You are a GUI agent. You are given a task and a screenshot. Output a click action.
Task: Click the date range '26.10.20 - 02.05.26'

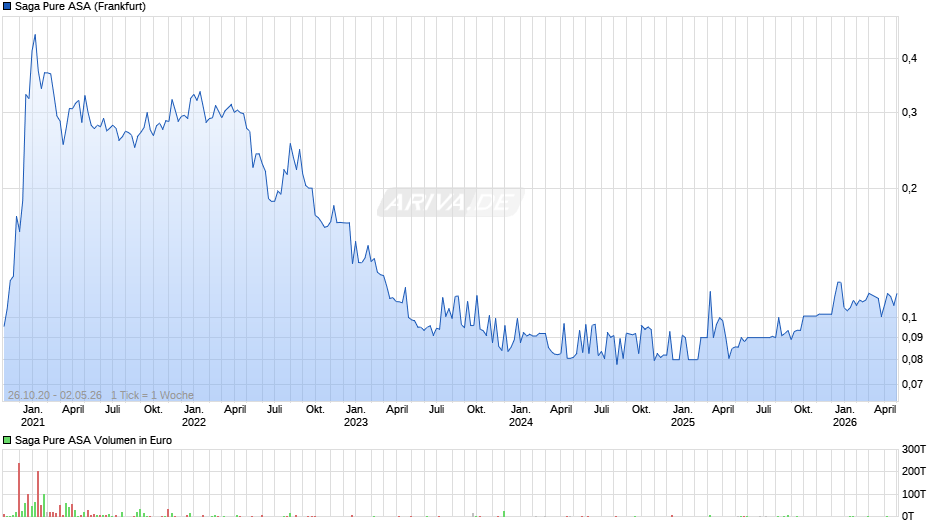55,395
